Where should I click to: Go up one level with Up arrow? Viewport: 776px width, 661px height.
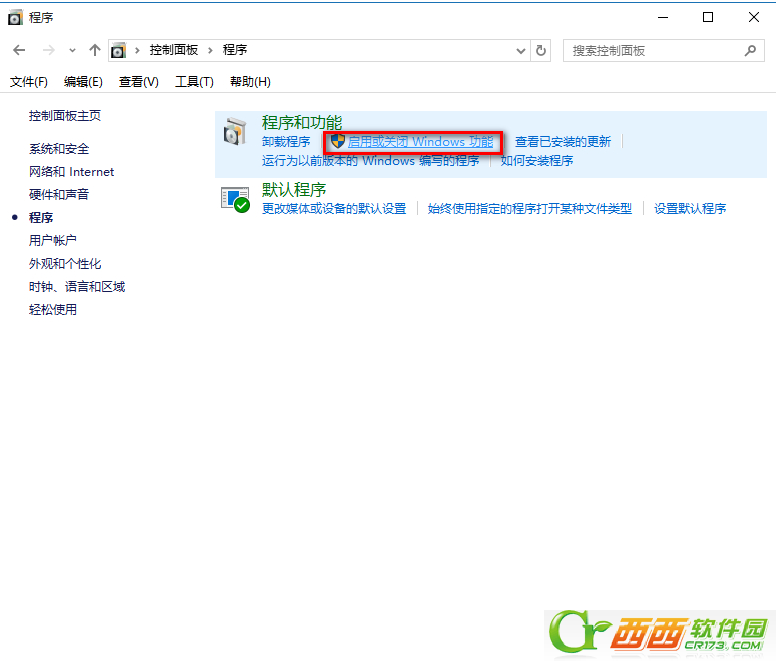pos(95,50)
